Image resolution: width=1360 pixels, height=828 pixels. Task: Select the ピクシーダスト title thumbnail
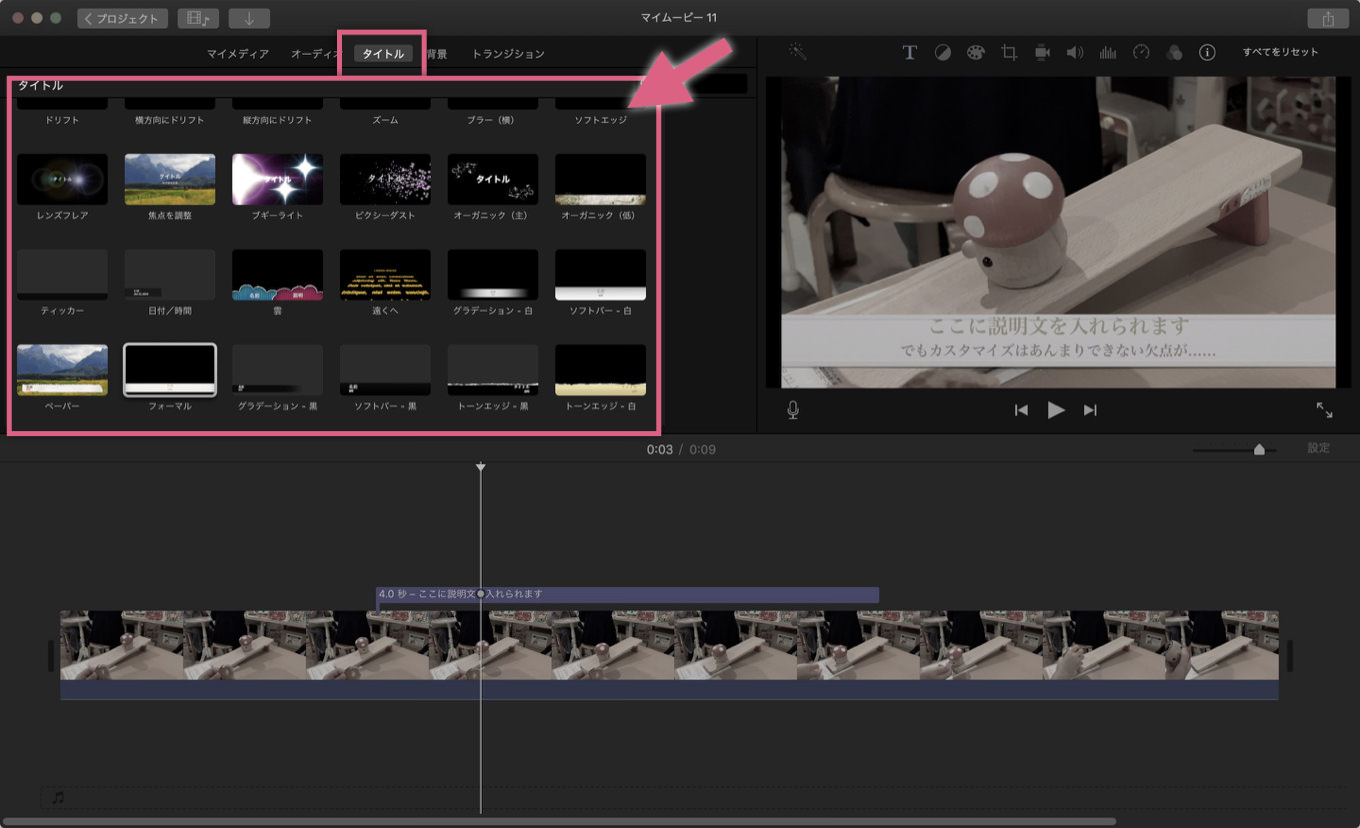[385, 179]
